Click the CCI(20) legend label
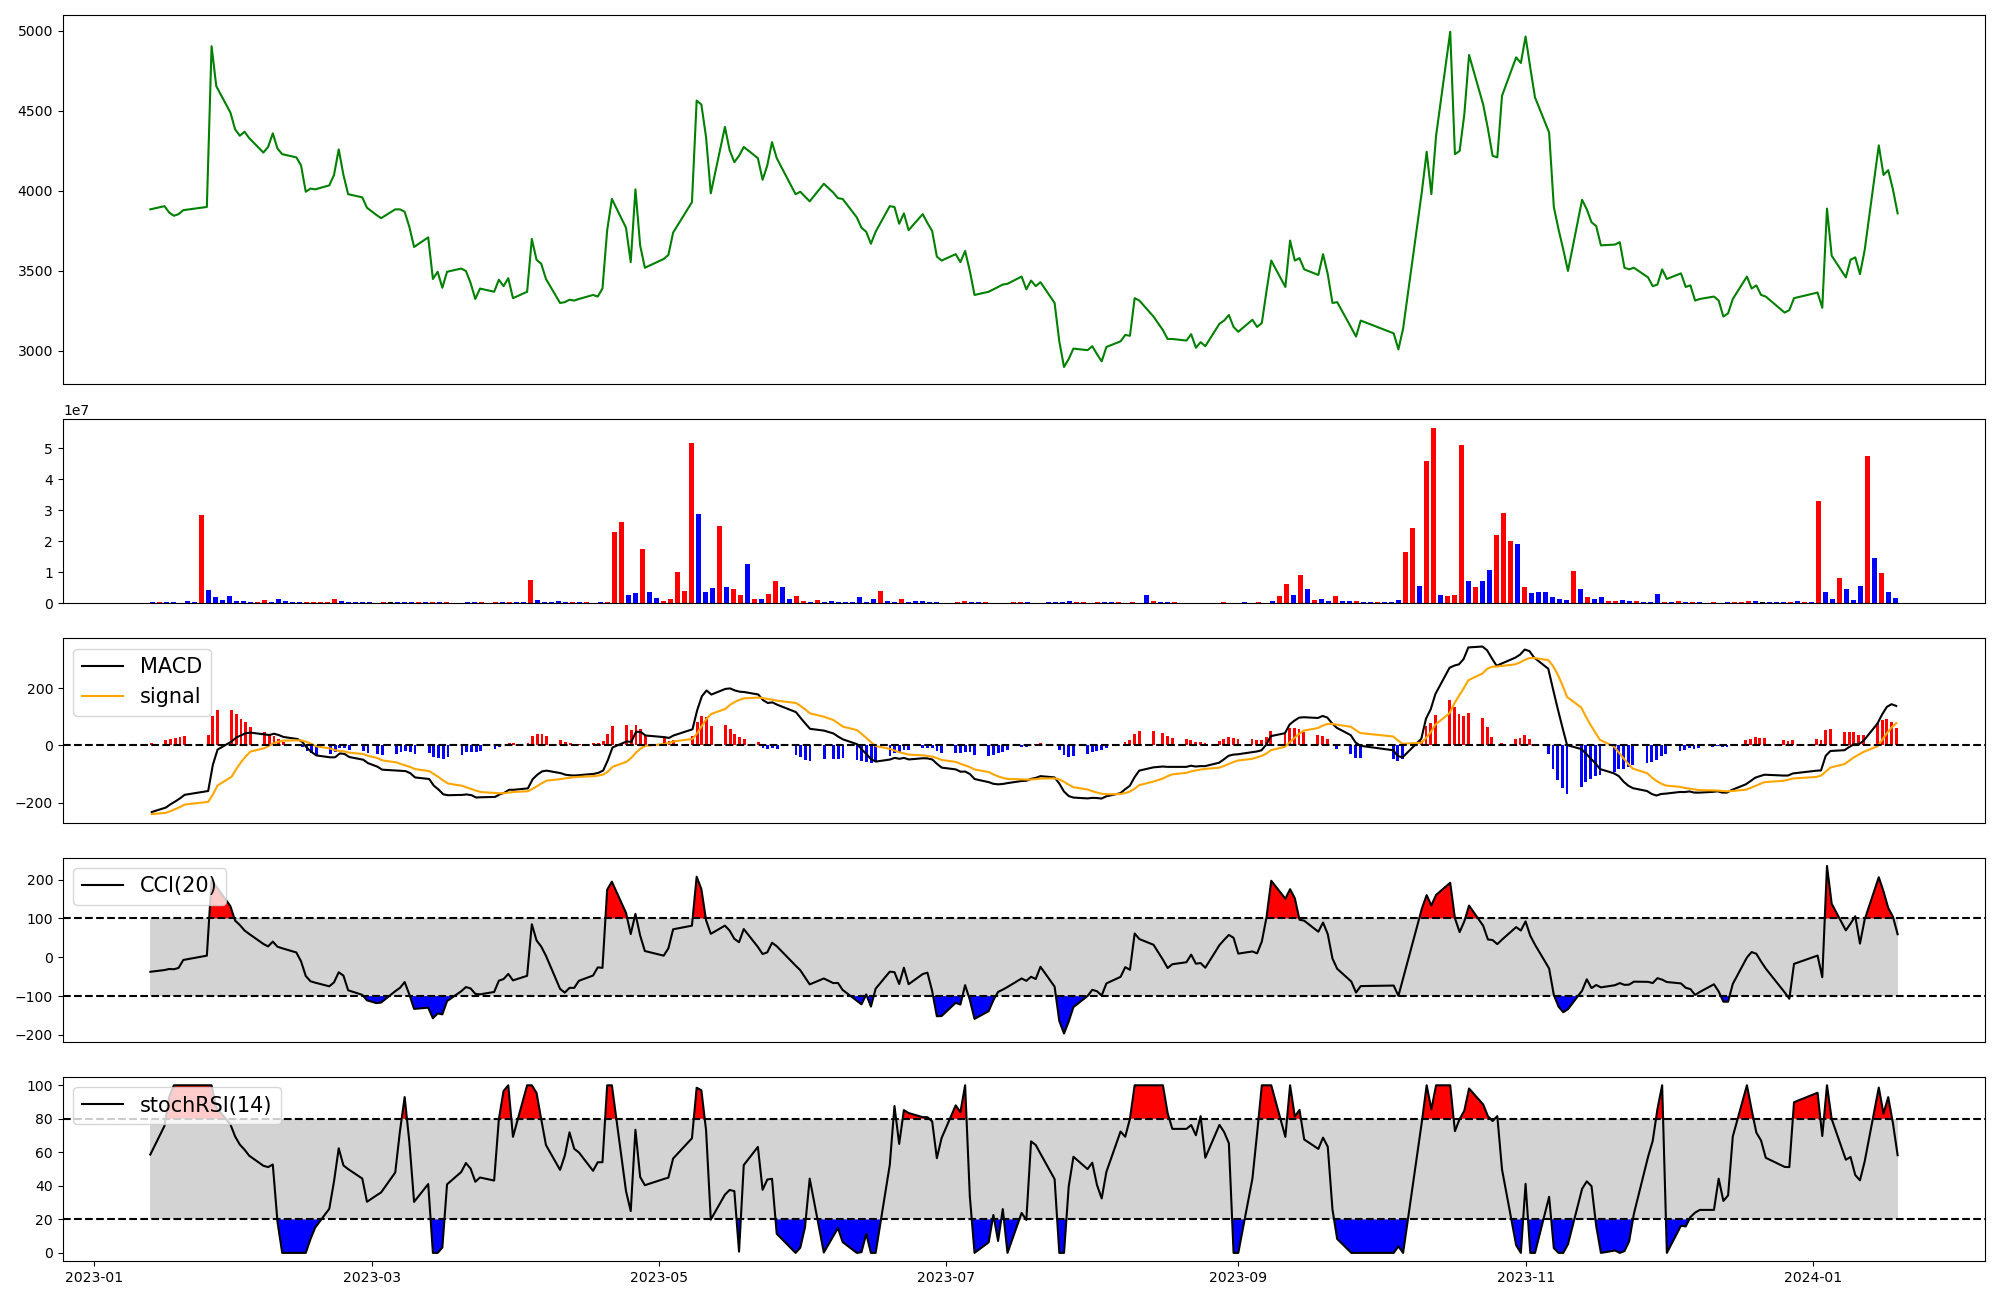The width and height of the screenshot is (2000, 1300). point(177,885)
